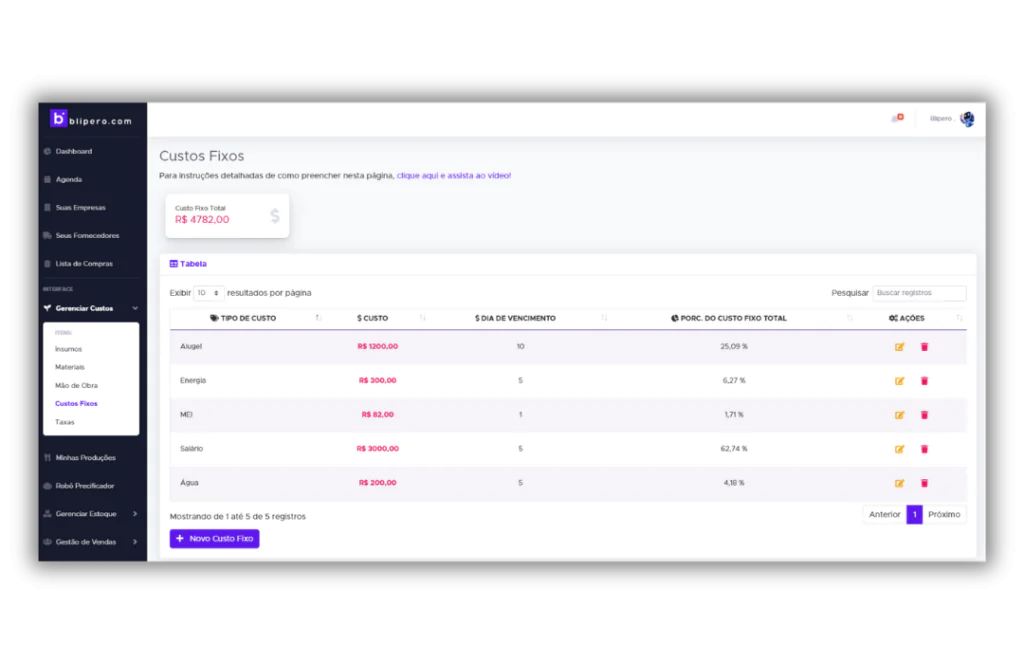Click the Blipero user avatar
The height and width of the screenshot is (664, 1024).
pos(967,119)
